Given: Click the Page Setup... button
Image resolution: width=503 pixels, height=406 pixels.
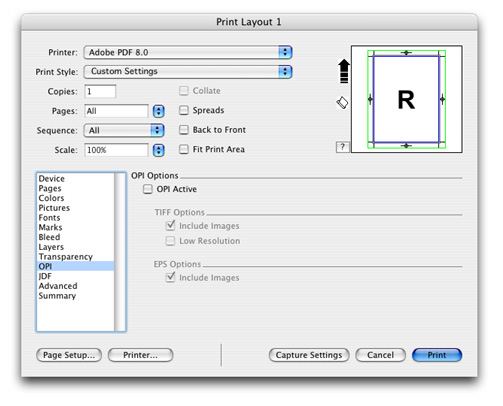Looking at the screenshot, I should 69,355.
